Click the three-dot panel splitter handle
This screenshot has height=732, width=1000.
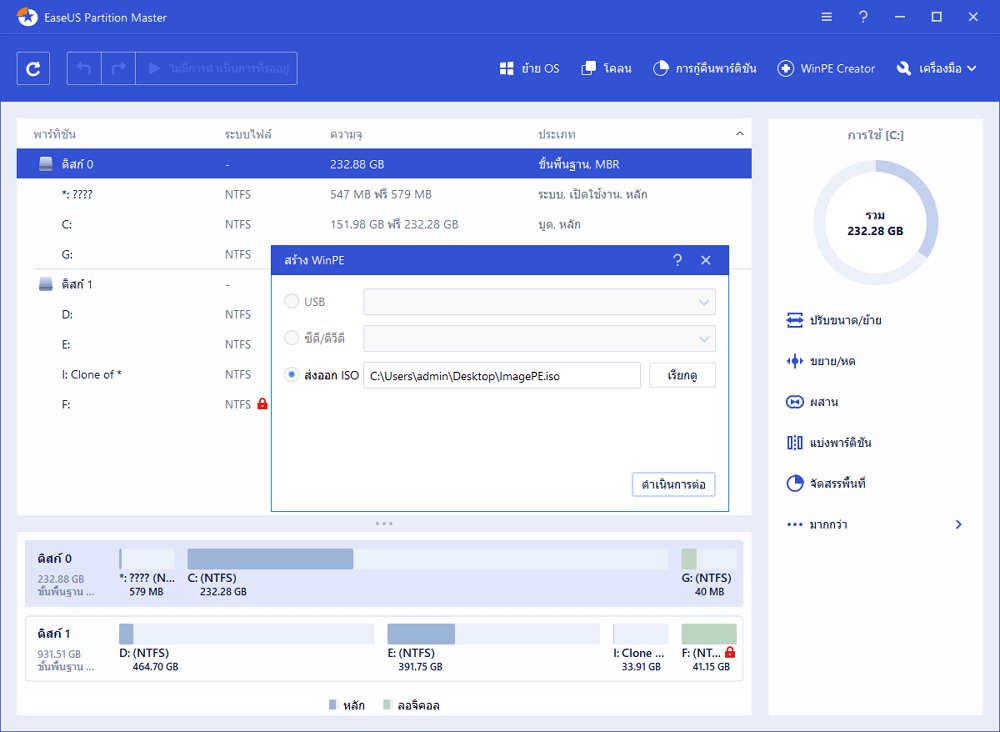384,523
